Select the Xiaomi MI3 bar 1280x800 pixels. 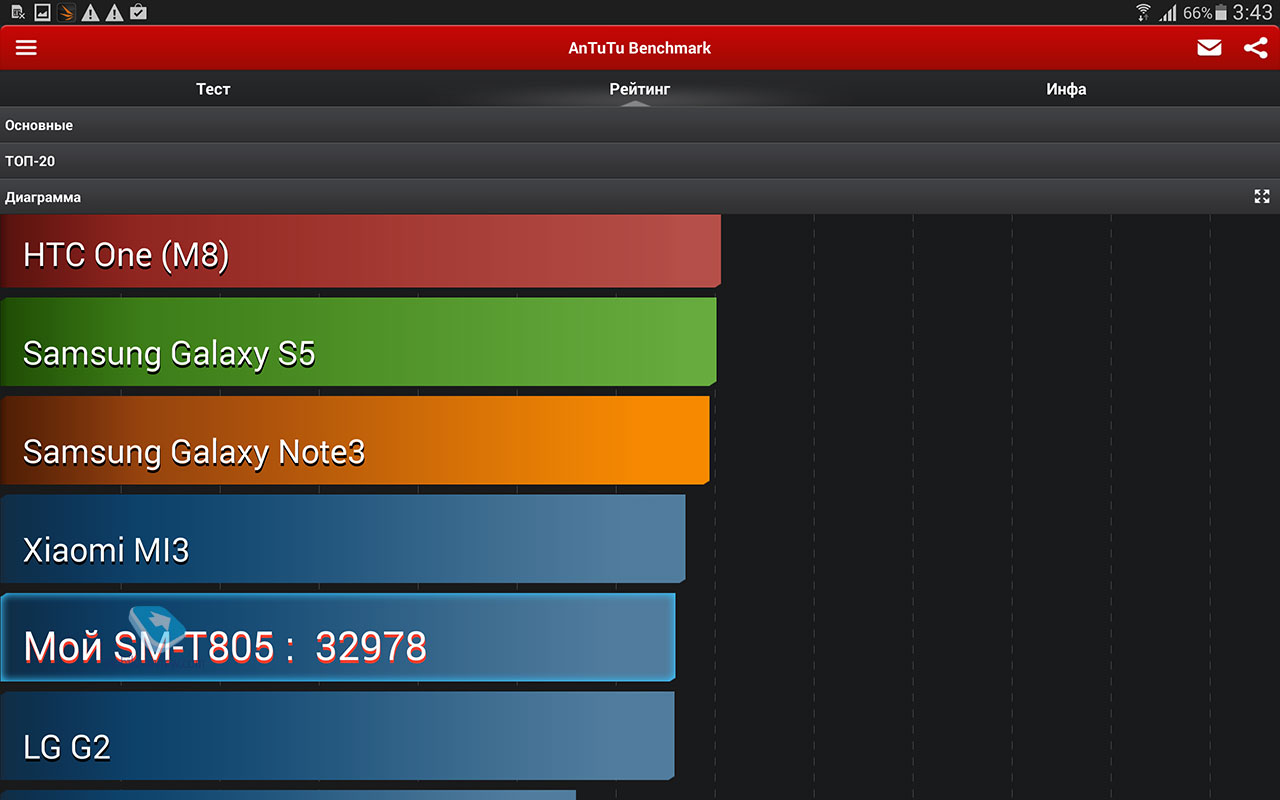(x=343, y=539)
